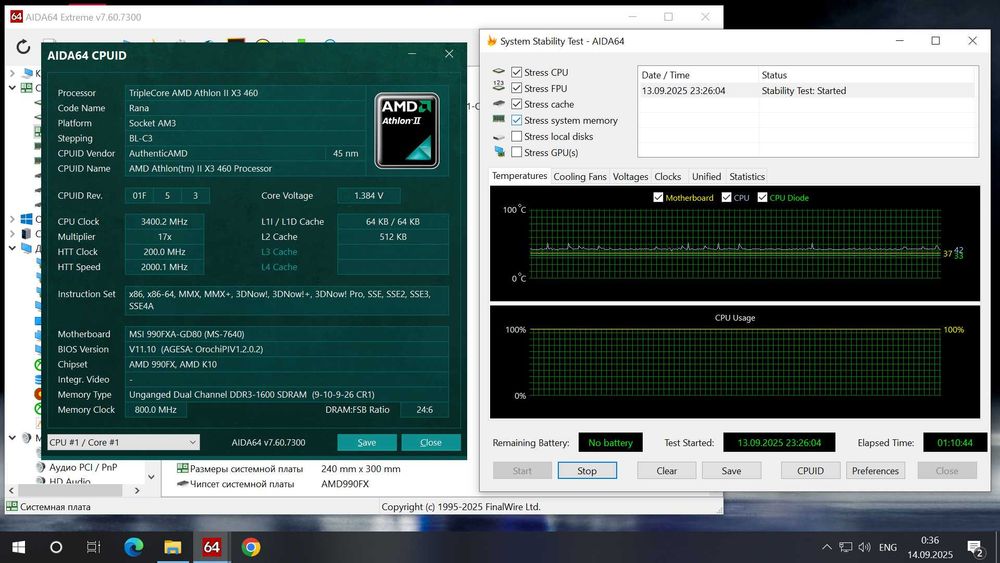Image resolution: width=1000 pixels, height=563 pixels.
Task: Click Save in the AIDA64 CPUID window
Action: [367, 442]
